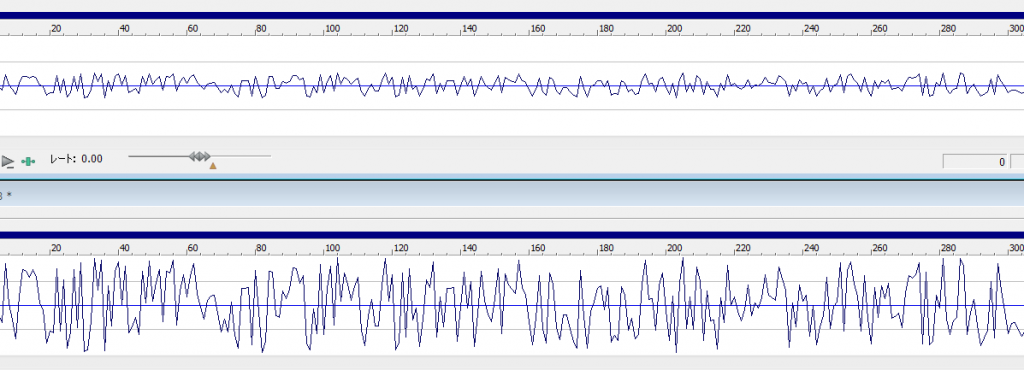Click the 40 mark on the upper ruler
This screenshot has width=1024, height=370.
tap(124, 29)
